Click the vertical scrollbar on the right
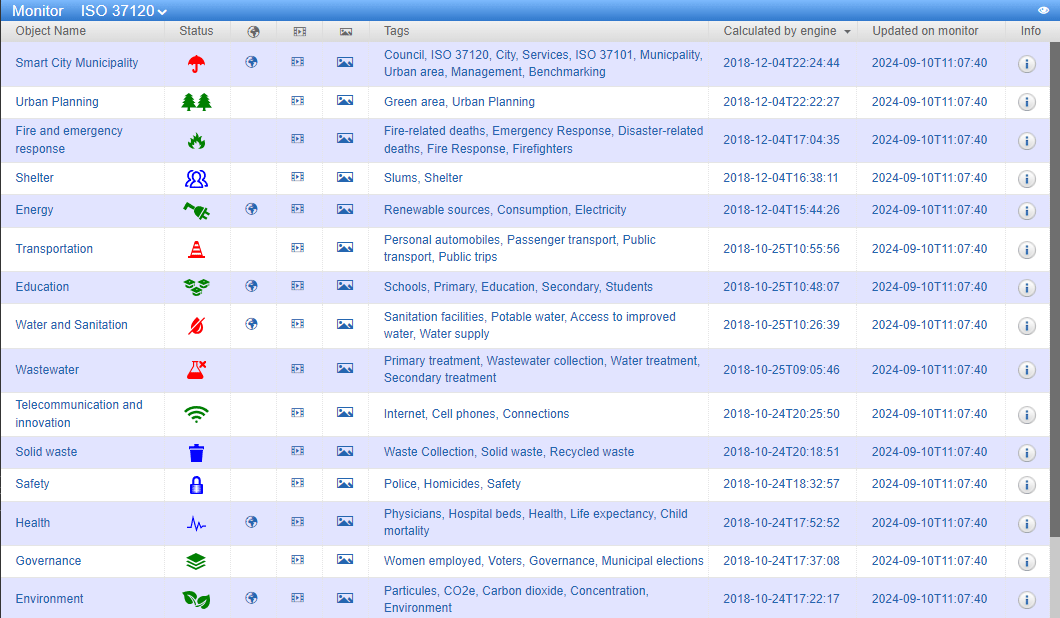Viewport: 1060px width, 618px height. [x=1055, y=300]
